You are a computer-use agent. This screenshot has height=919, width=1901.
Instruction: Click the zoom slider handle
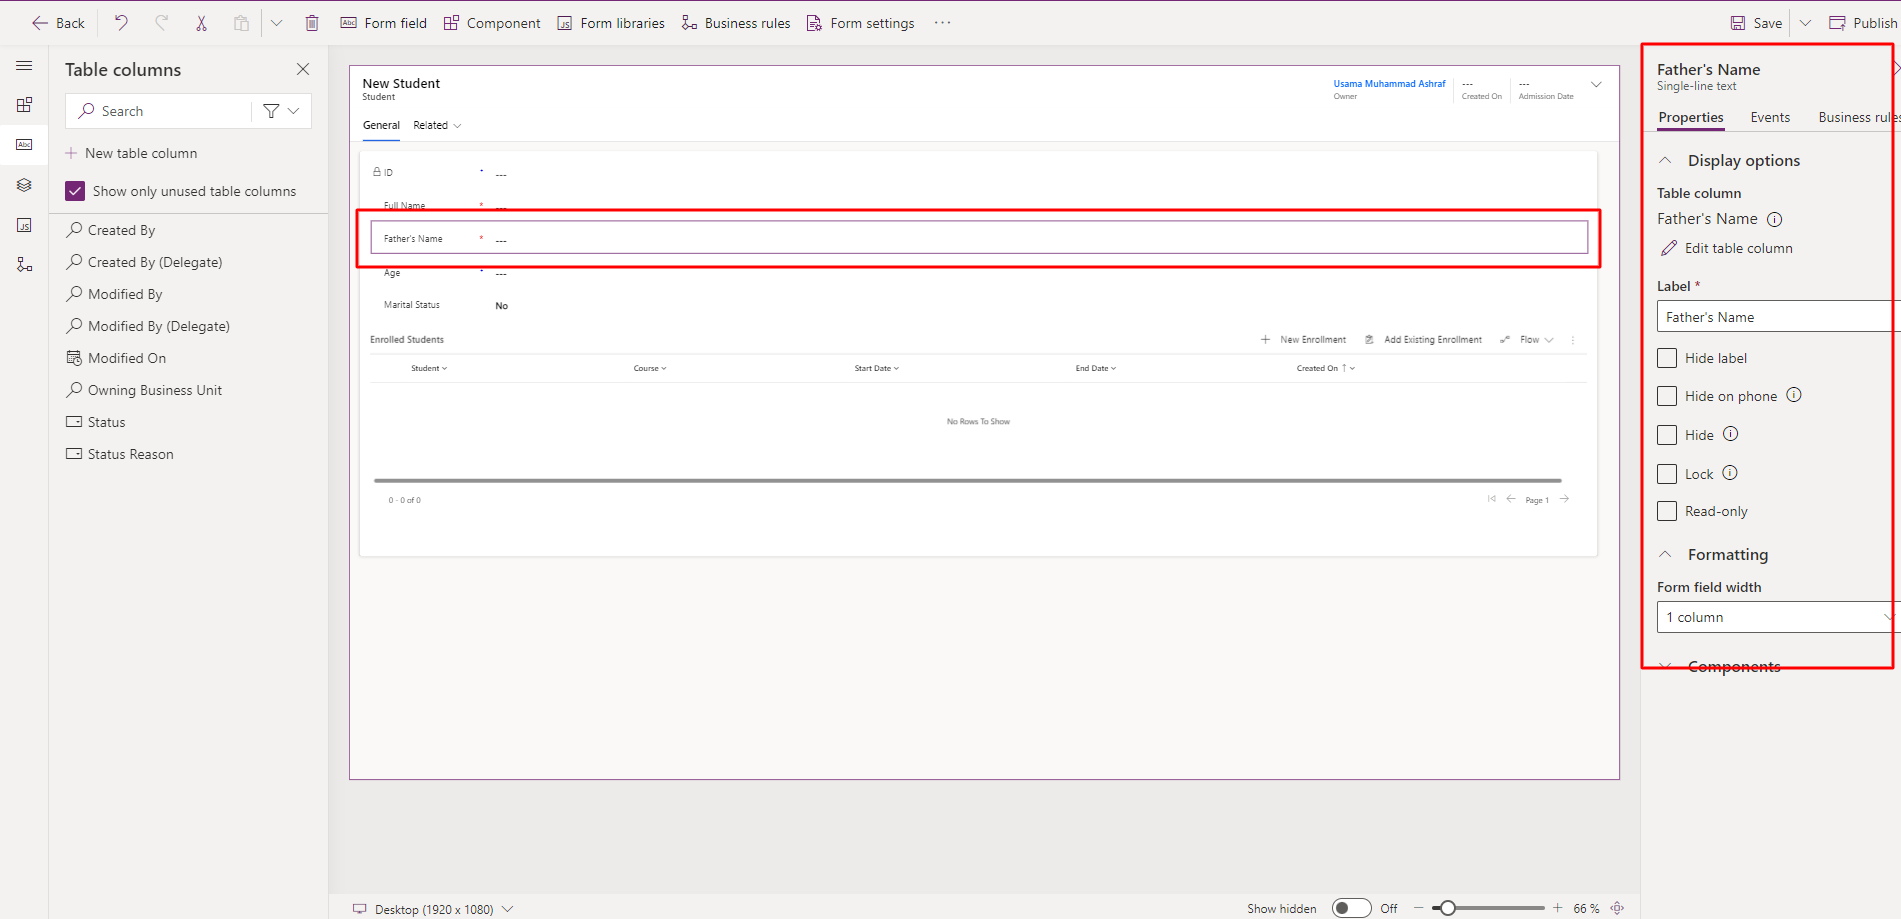(1447, 908)
